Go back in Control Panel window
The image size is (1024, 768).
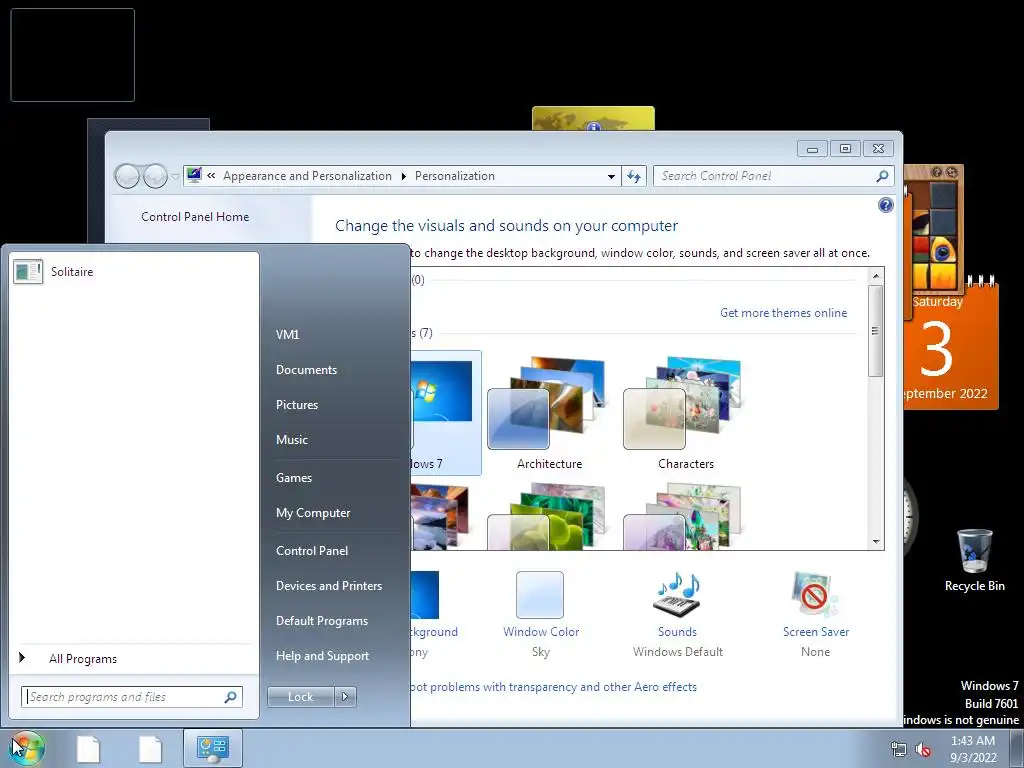[x=127, y=176]
